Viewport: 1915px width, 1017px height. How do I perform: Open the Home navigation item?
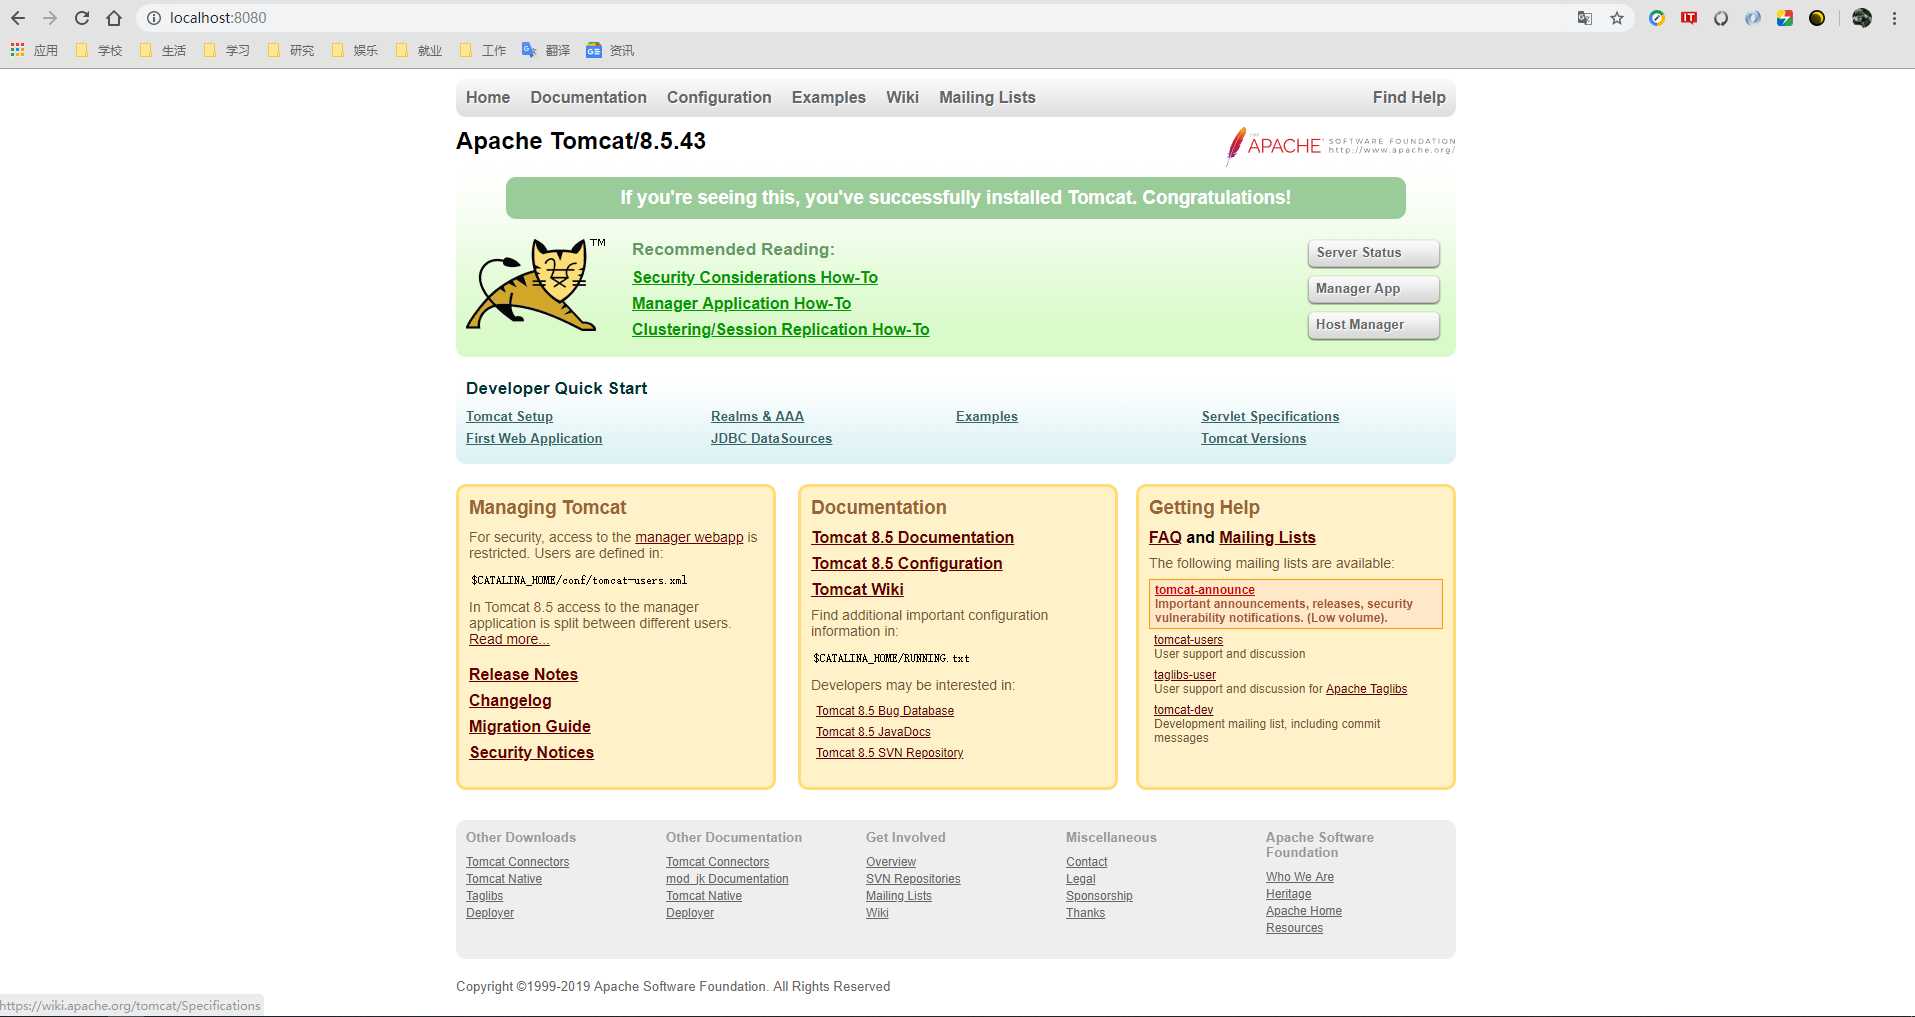pos(488,97)
